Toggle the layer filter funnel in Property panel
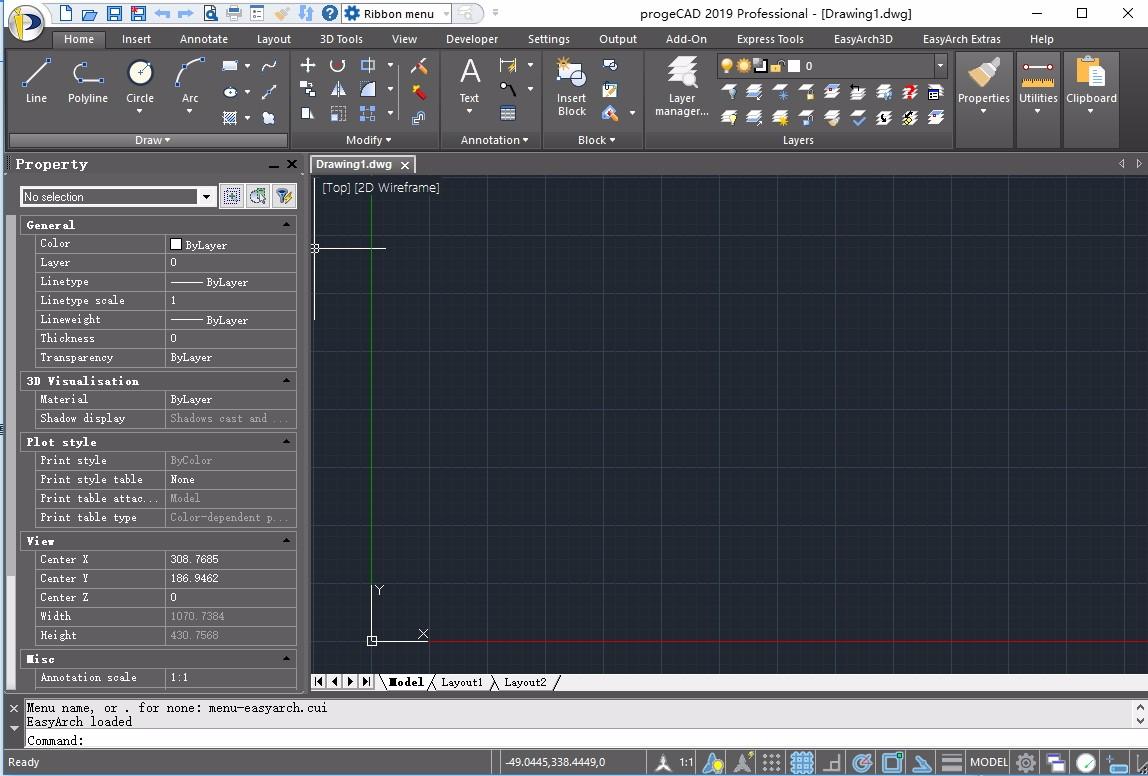This screenshot has height=776, width=1148. [283, 196]
